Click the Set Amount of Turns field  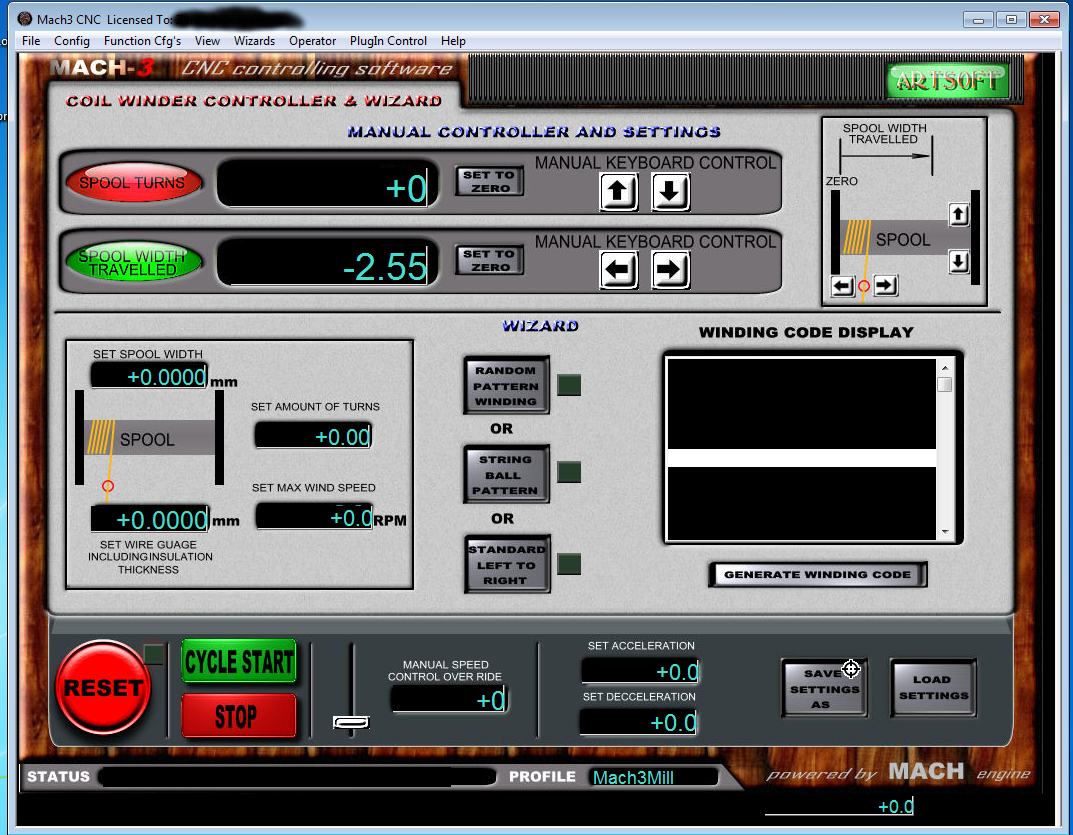(313, 435)
